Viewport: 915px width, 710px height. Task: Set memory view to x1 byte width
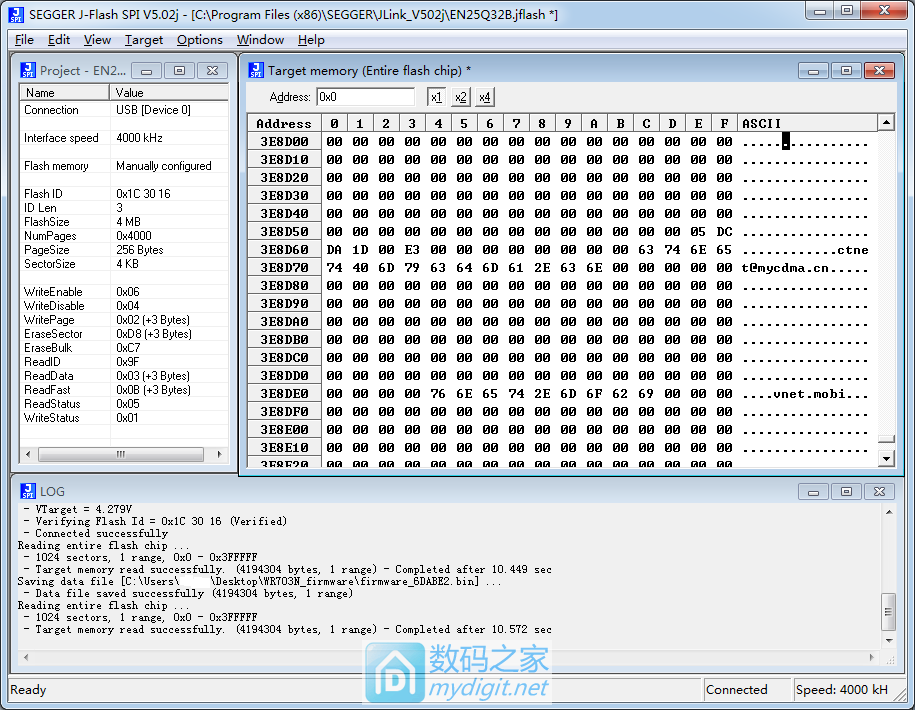pyautogui.click(x=436, y=97)
